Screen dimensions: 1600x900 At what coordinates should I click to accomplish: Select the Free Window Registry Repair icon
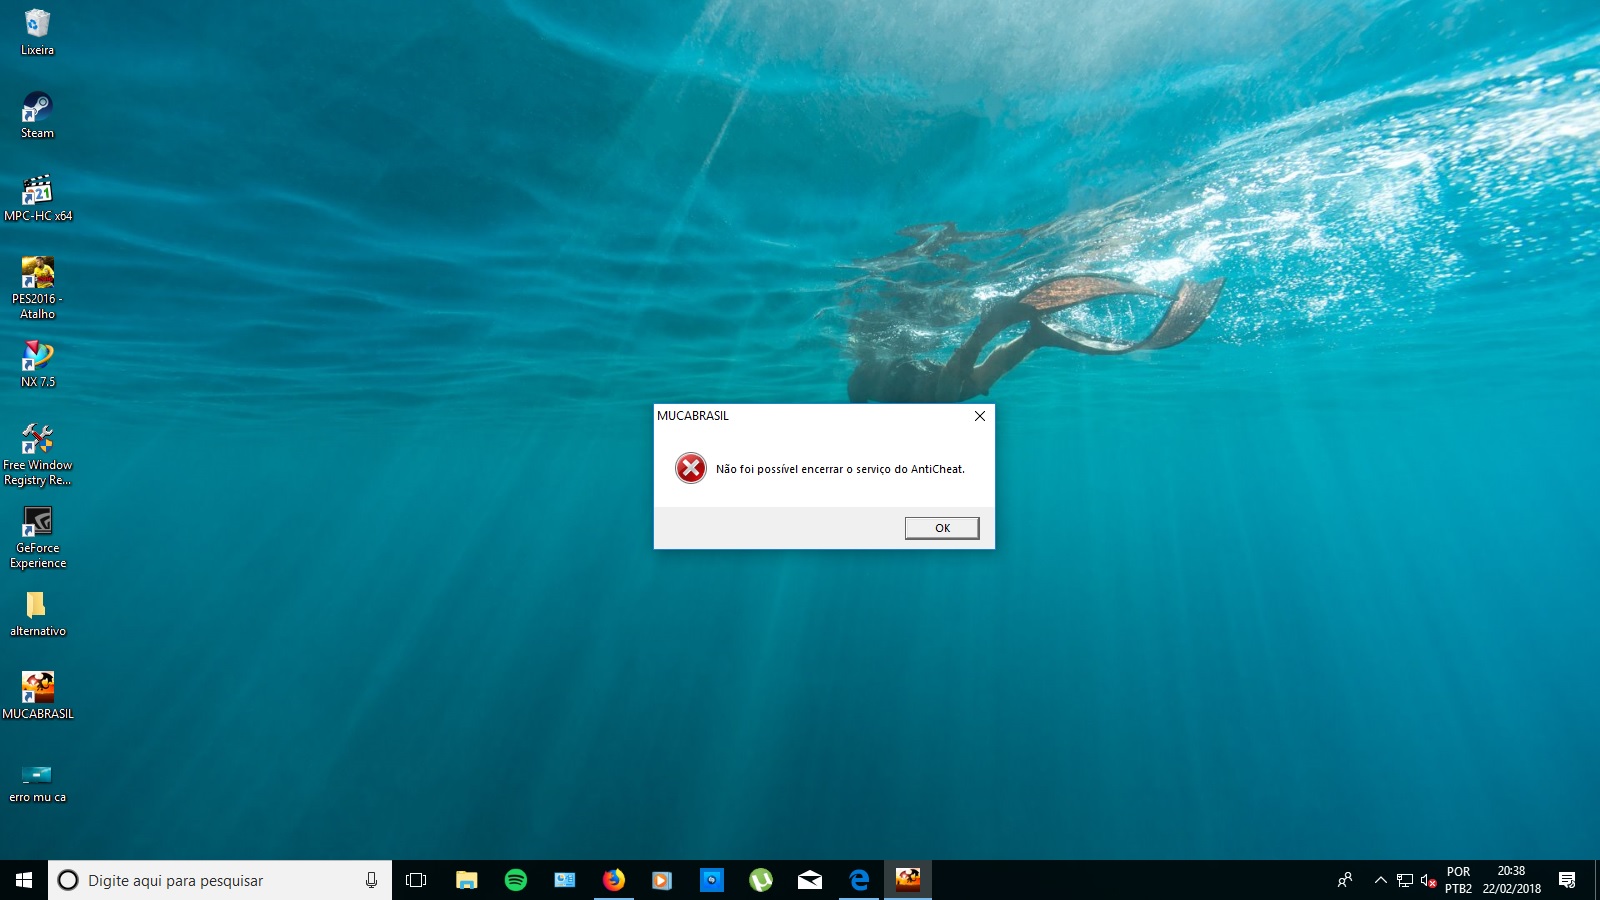click(37, 440)
